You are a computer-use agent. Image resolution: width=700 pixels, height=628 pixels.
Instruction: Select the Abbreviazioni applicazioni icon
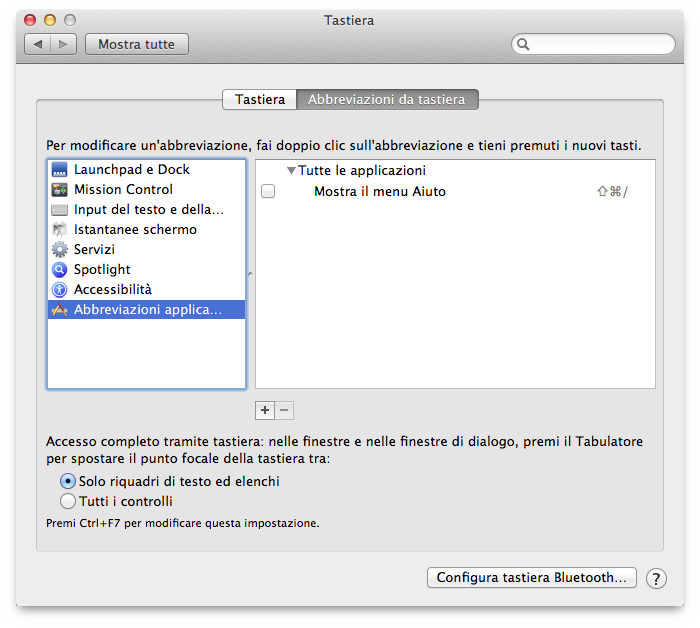[59, 310]
